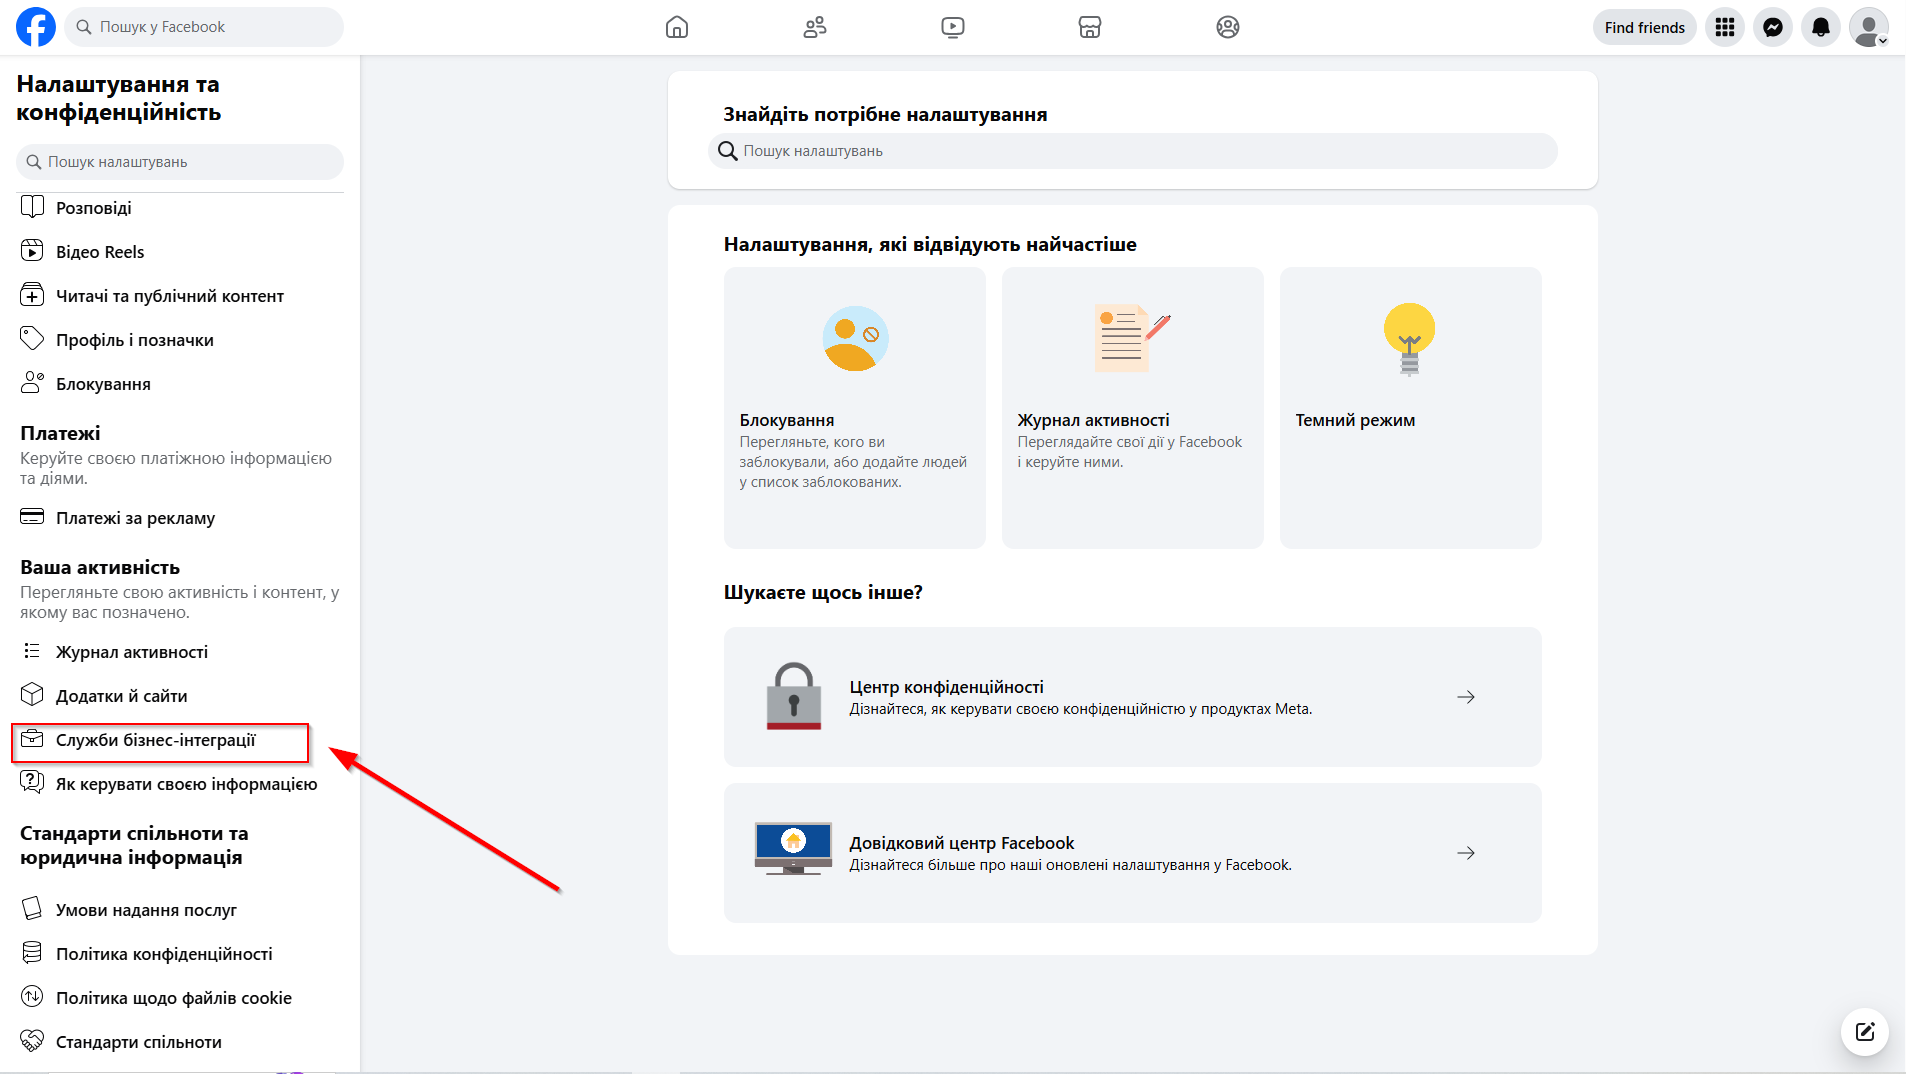Click the sidebar Блокування person icon

(32, 383)
